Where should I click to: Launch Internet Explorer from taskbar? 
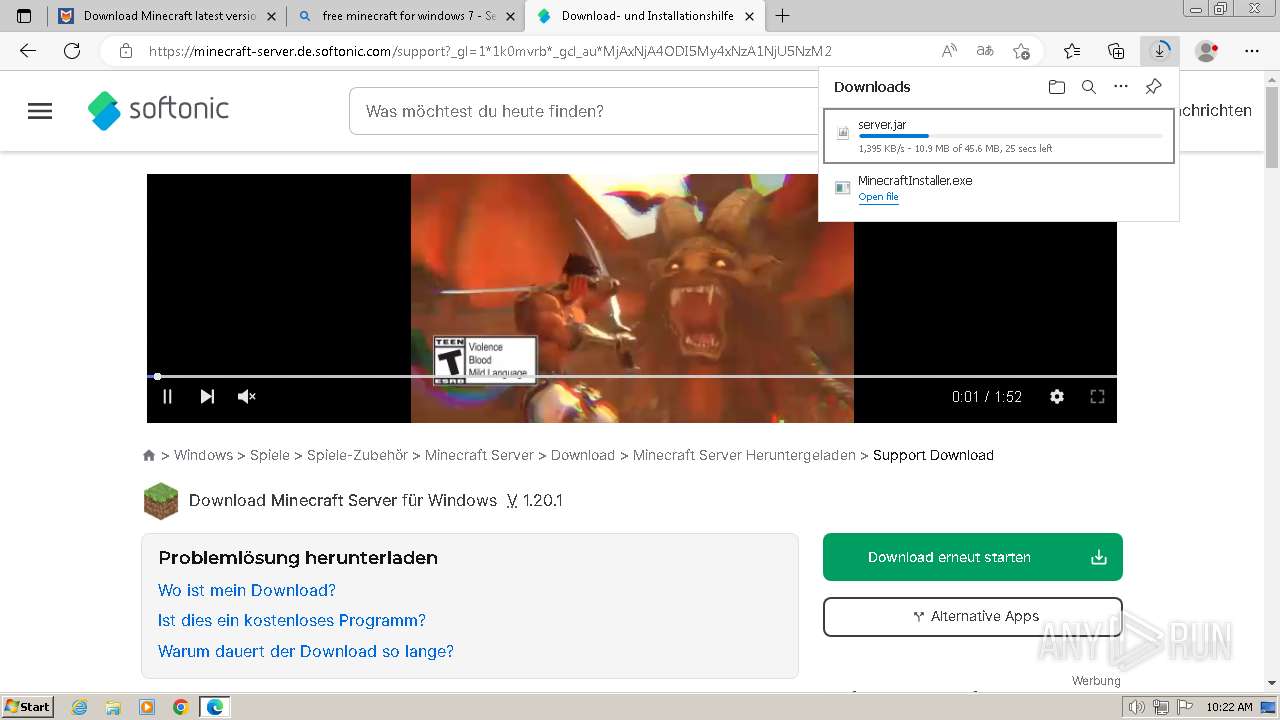80,707
